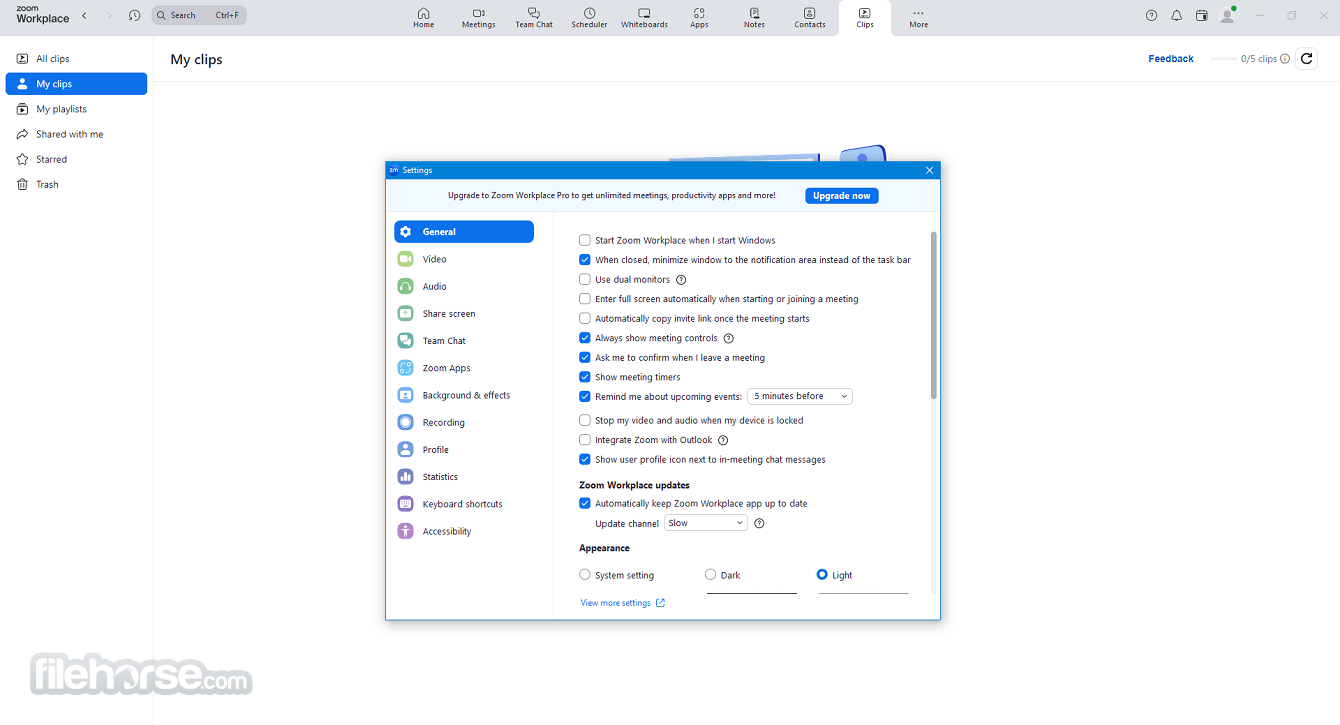1340x725 pixels.
Task: Click the help icon beside Integrate Zoom with Outlook
Action: [723, 440]
